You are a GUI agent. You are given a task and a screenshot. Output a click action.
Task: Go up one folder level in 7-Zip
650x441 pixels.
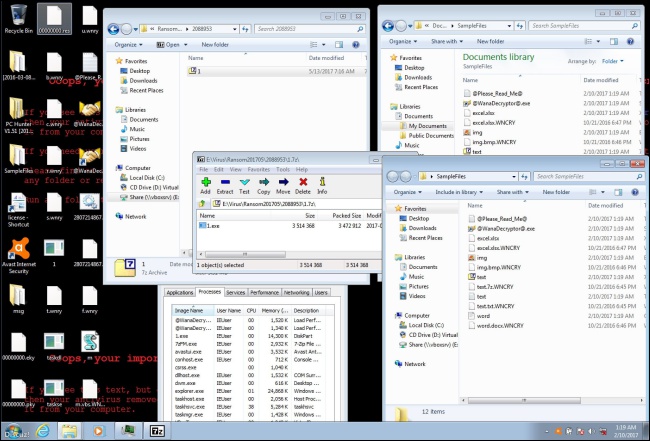[x=202, y=204]
